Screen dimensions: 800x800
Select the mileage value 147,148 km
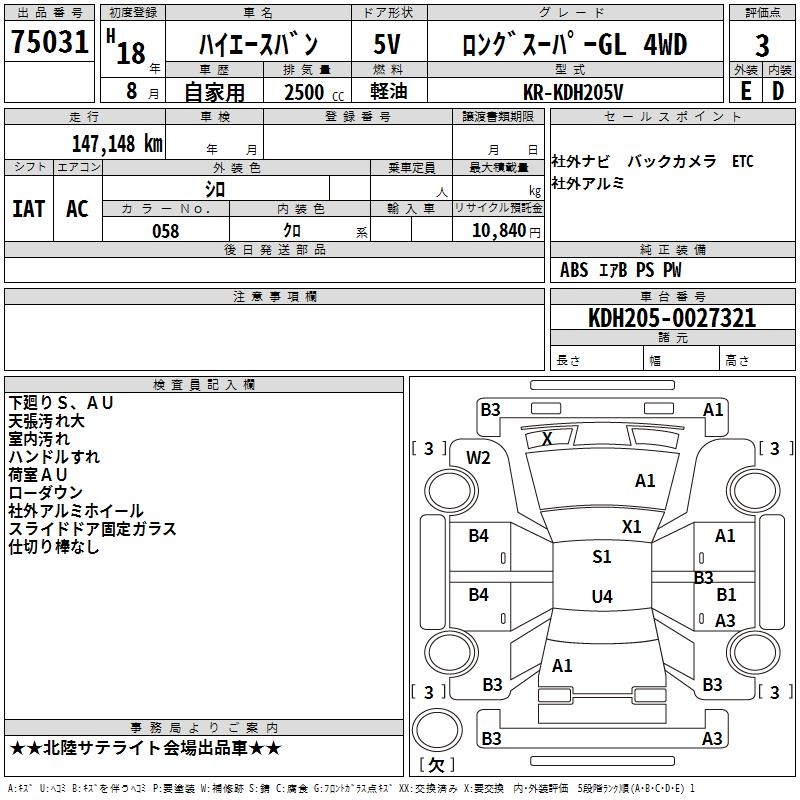coord(116,143)
